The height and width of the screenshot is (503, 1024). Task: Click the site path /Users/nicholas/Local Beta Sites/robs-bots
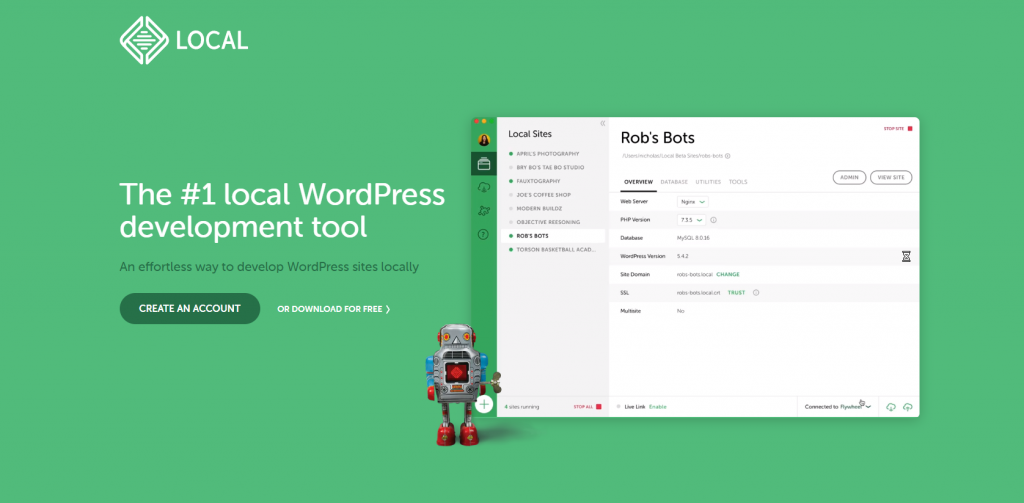click(x=672, y=156)
